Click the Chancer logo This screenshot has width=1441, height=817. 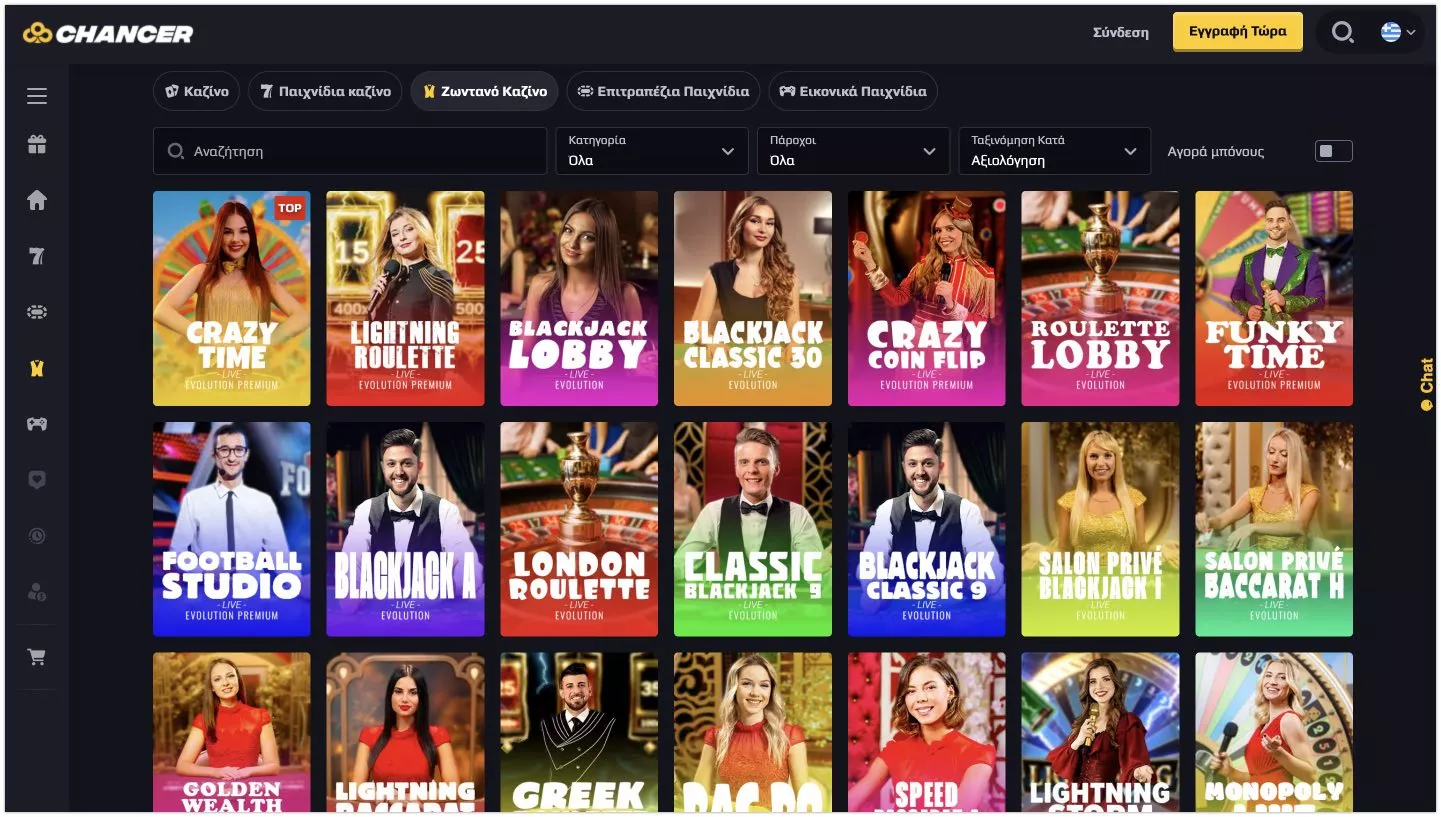108,34
